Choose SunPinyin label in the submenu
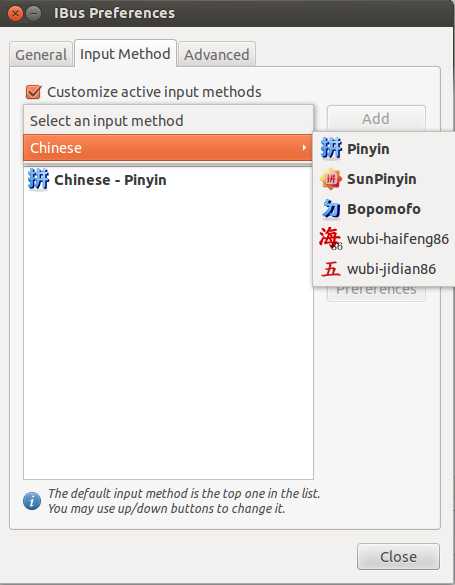455x585 pixels. [382, 179]
